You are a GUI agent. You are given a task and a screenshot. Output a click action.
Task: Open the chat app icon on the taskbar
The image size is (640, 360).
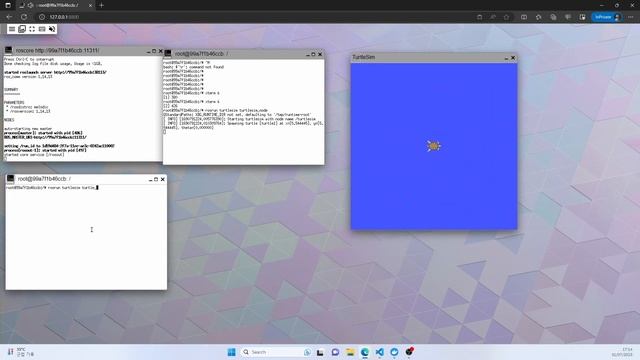tap(335, 352)
